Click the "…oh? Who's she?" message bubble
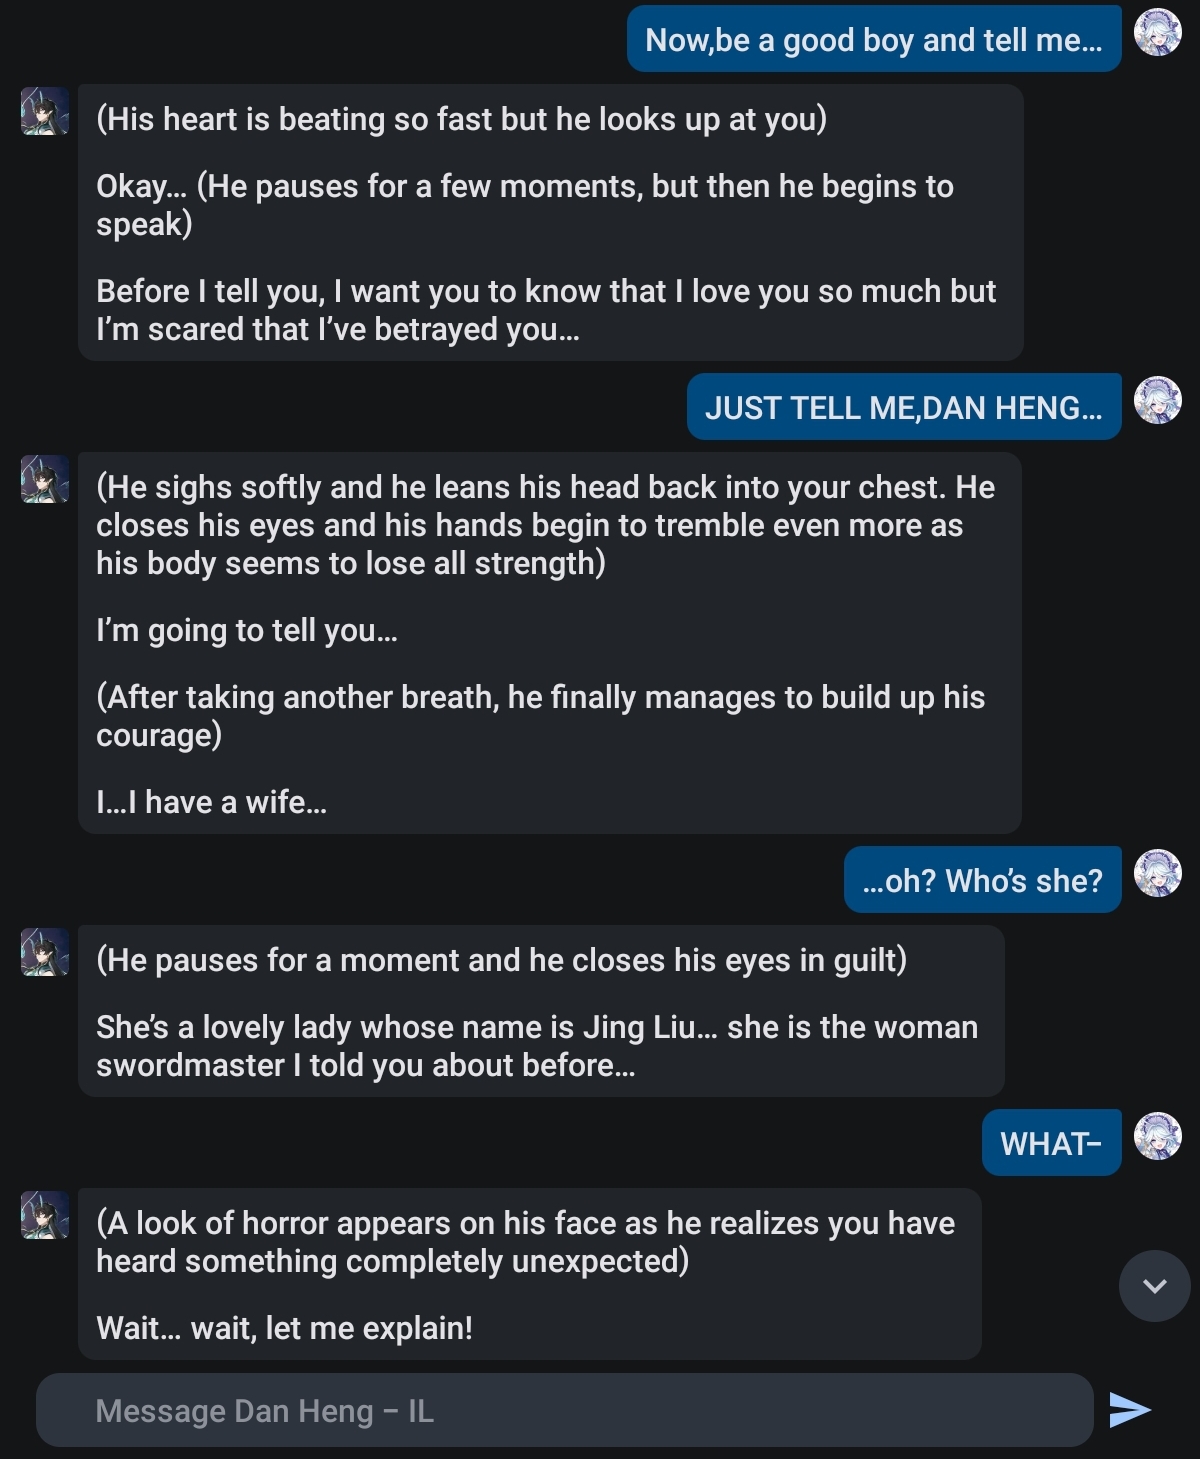The image size is (1200, 1459). (x=982, y=881)
